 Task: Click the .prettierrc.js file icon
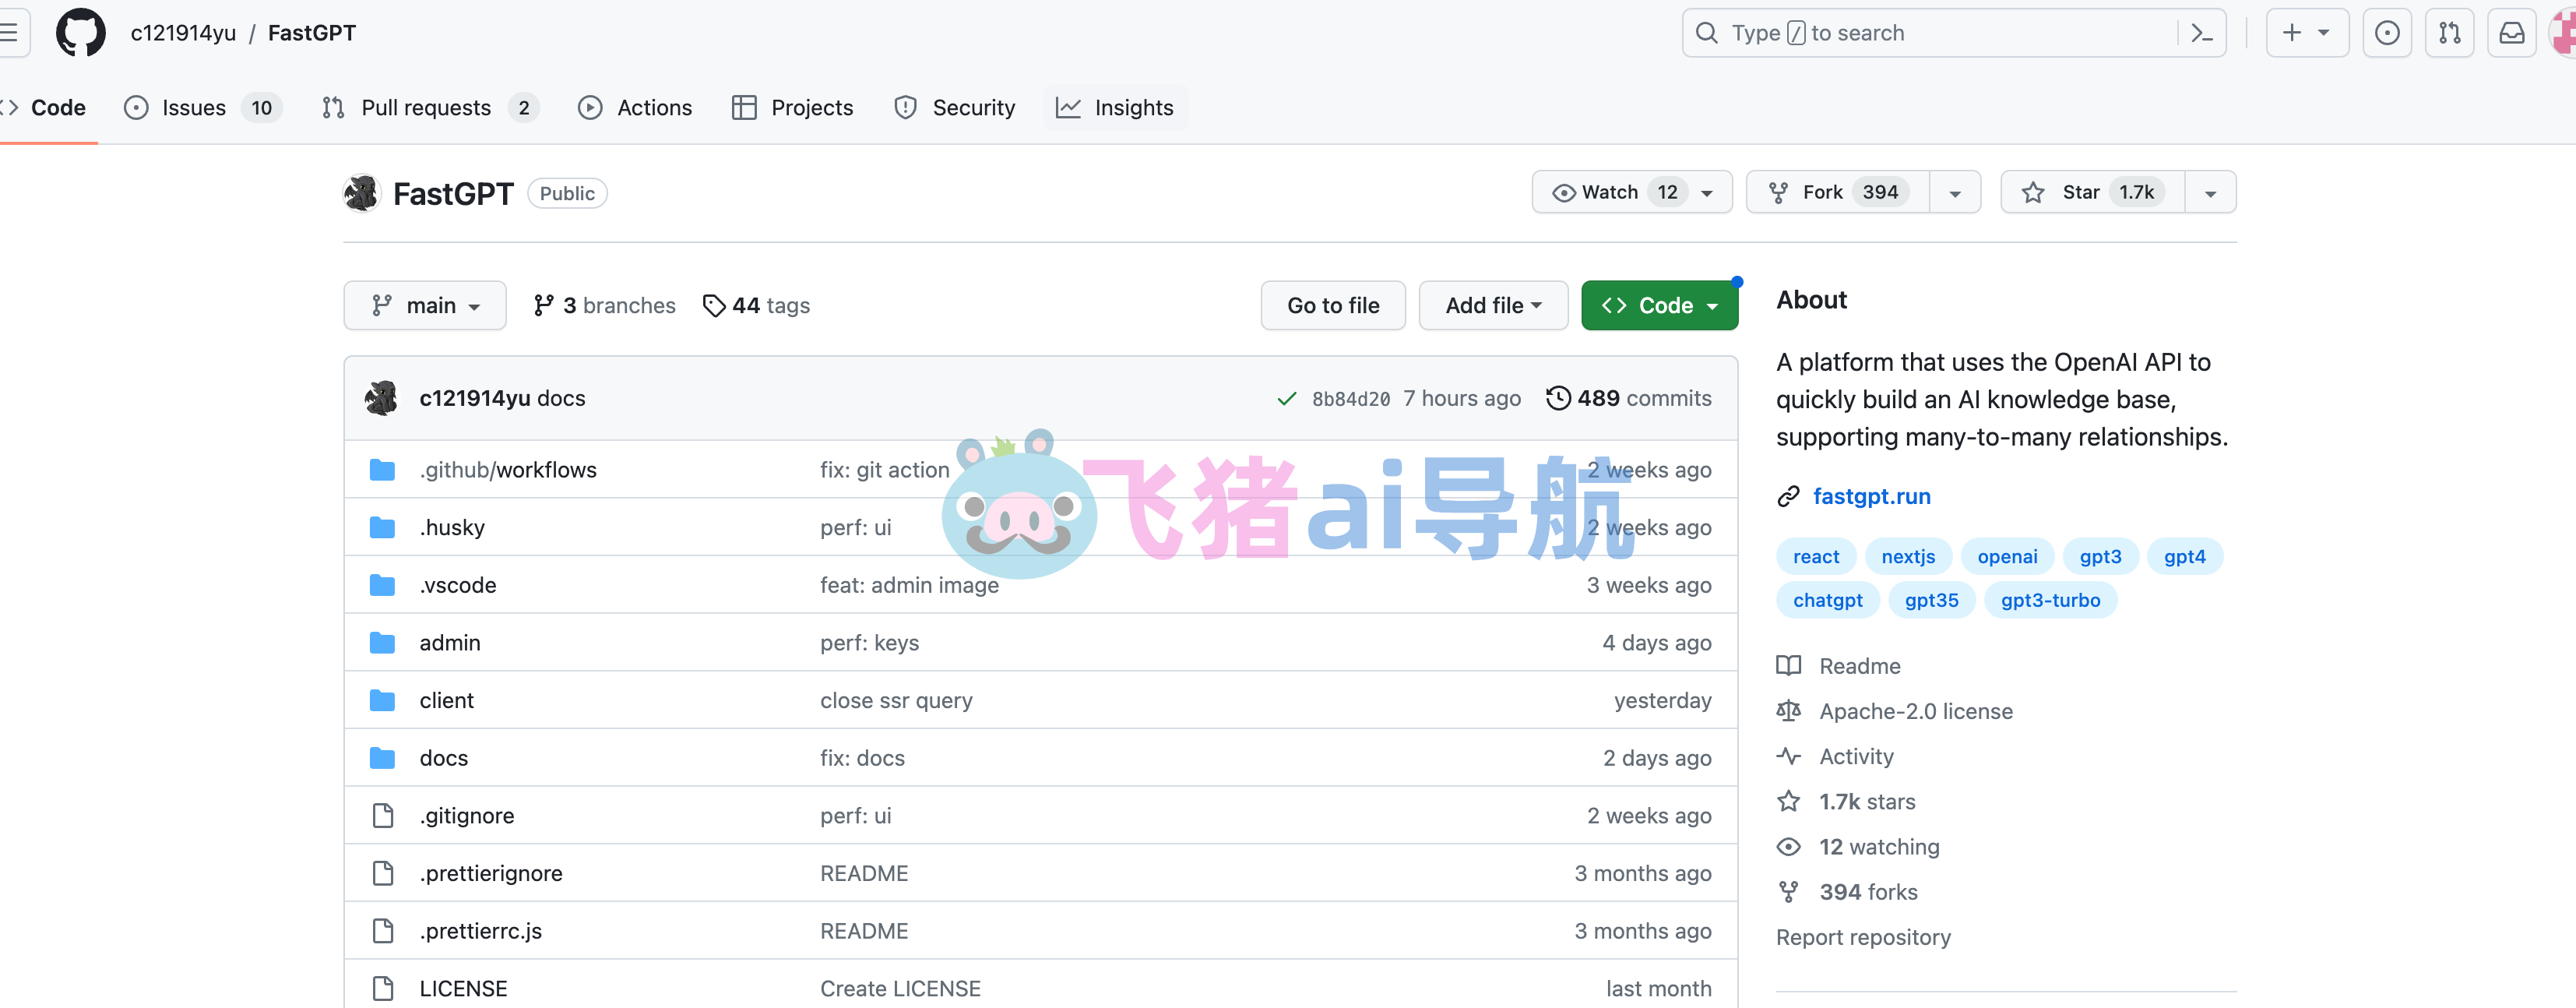(382, 931)
